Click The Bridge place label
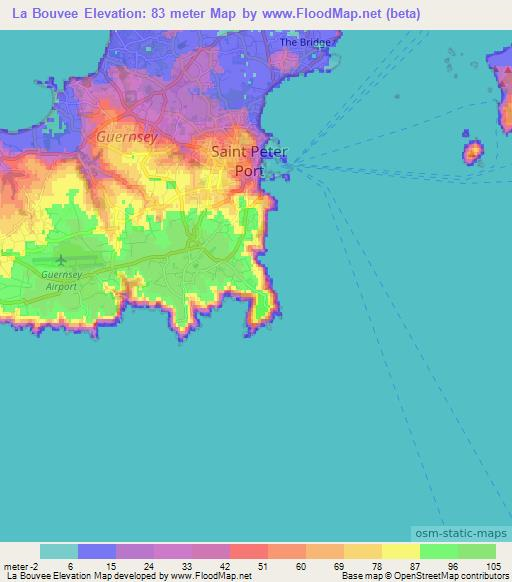The image size is (512, 582). coord(305,42)
